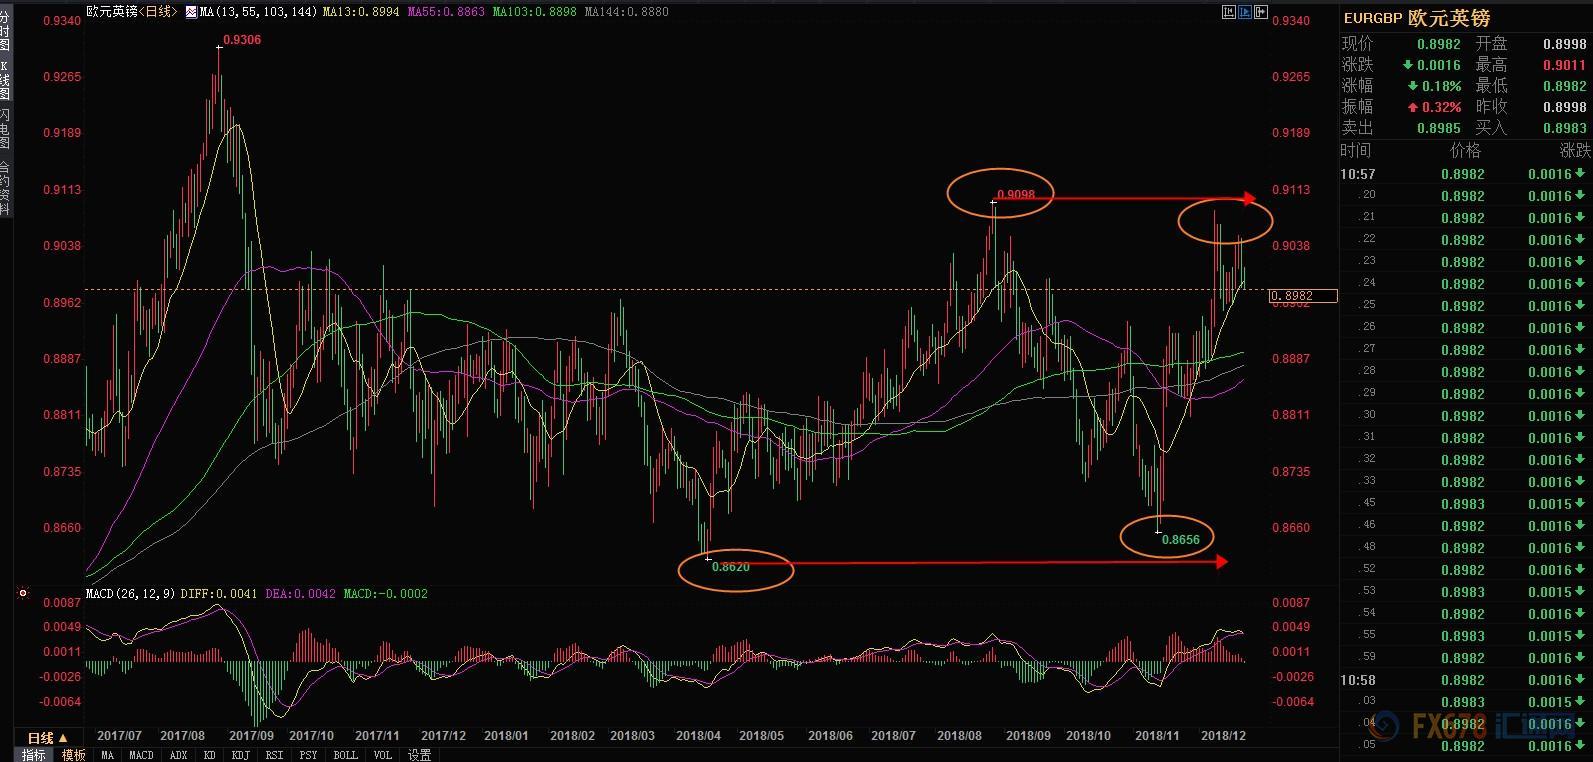Click the 0.8982 current price marker label
Image resolution: width=1593 pixels, height=762 pixels.
[x=1303, y=295]
